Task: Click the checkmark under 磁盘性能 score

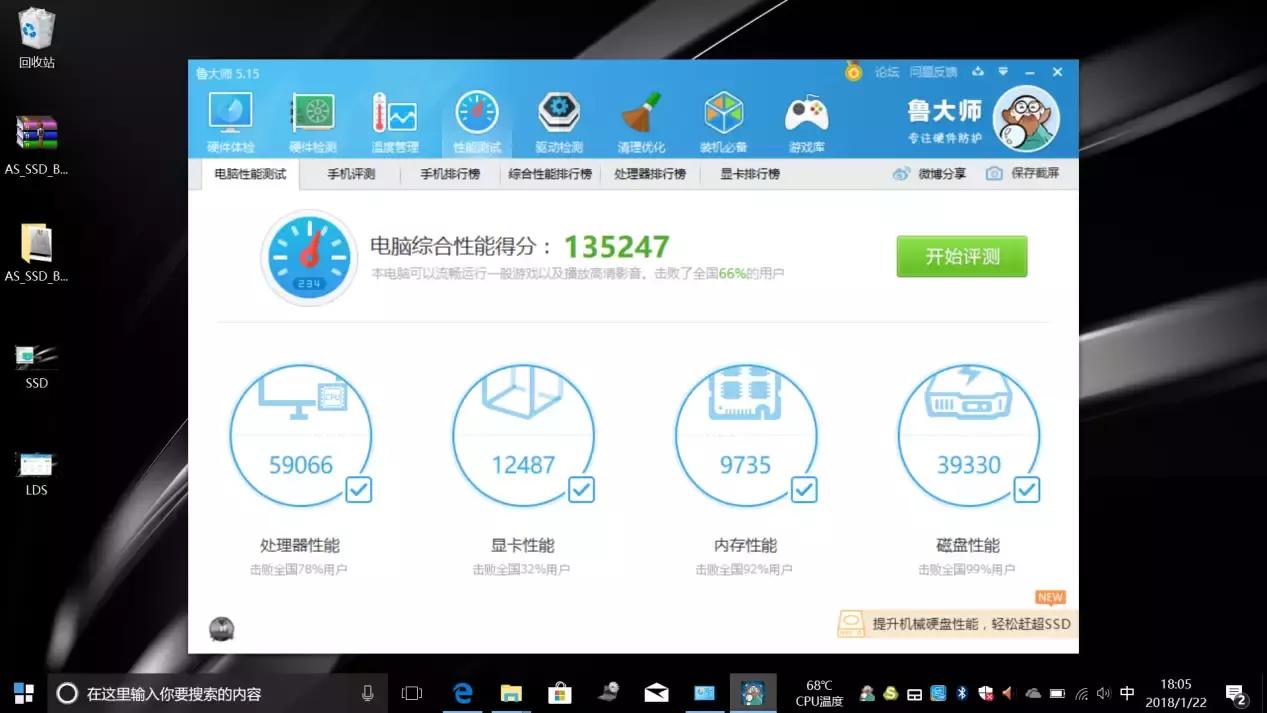Action: (1025, 490)
